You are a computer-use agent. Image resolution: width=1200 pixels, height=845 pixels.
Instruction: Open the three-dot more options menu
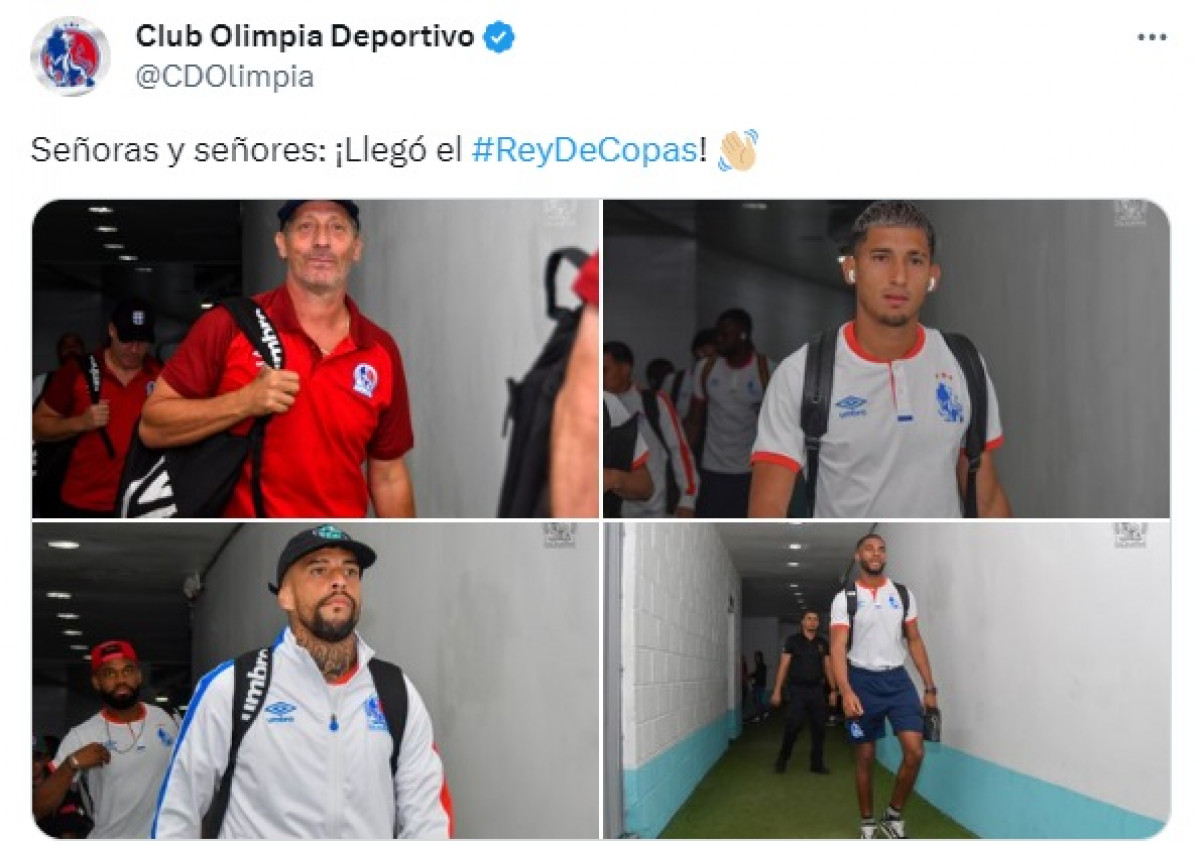[x=1152, y=37]
